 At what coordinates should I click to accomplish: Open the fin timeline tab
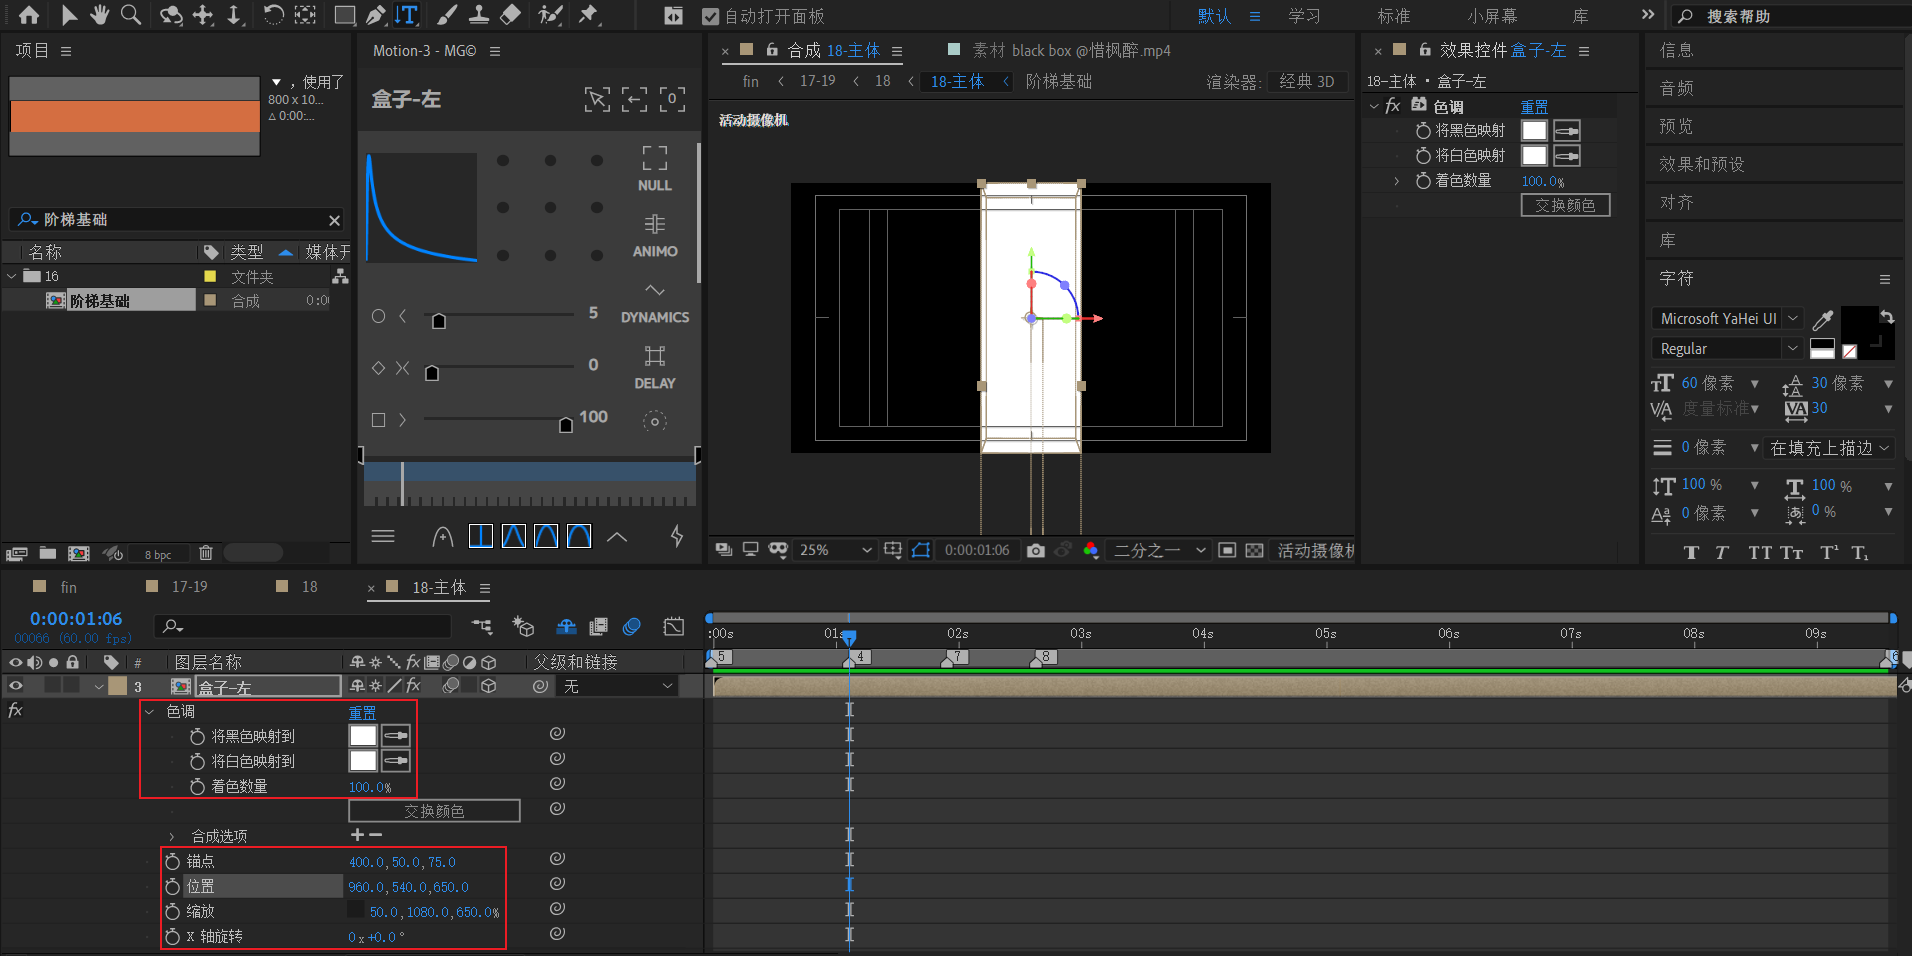[x=68, y=587]
